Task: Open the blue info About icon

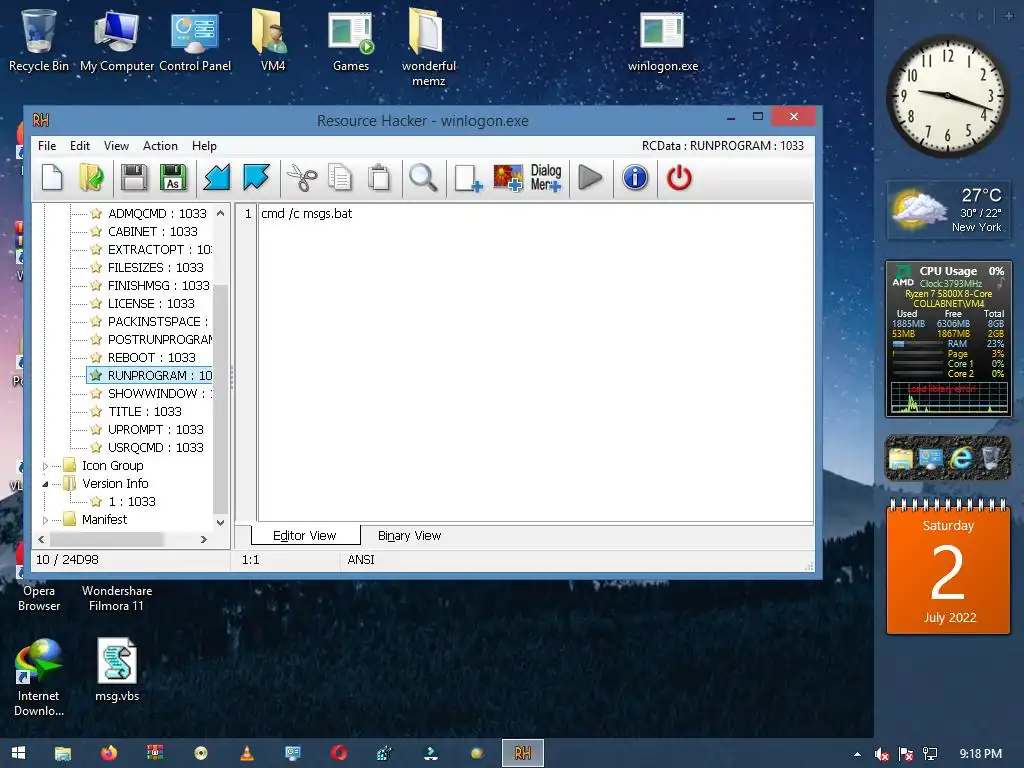Action: 635,178
